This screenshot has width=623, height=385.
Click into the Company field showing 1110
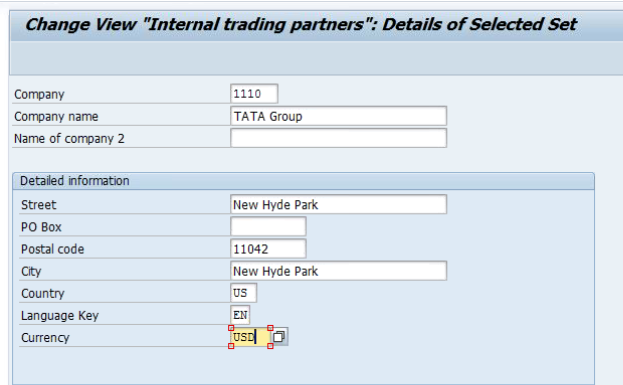point(254,94)
